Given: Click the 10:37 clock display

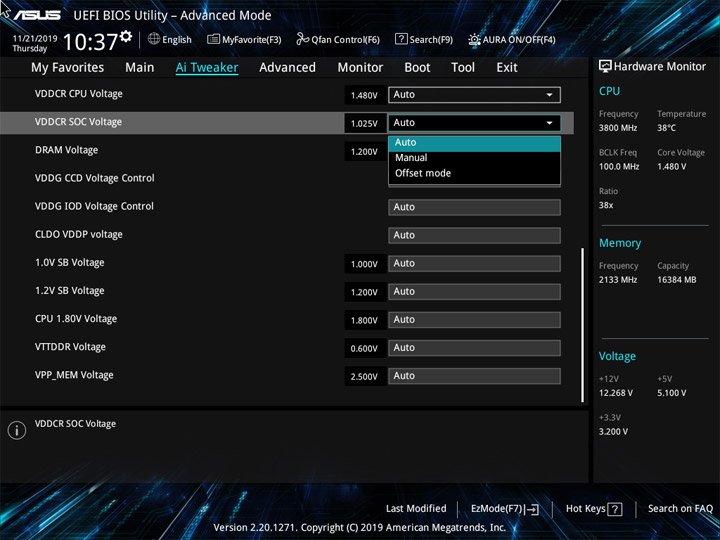Looking at the screenshot, I should 90,42.
